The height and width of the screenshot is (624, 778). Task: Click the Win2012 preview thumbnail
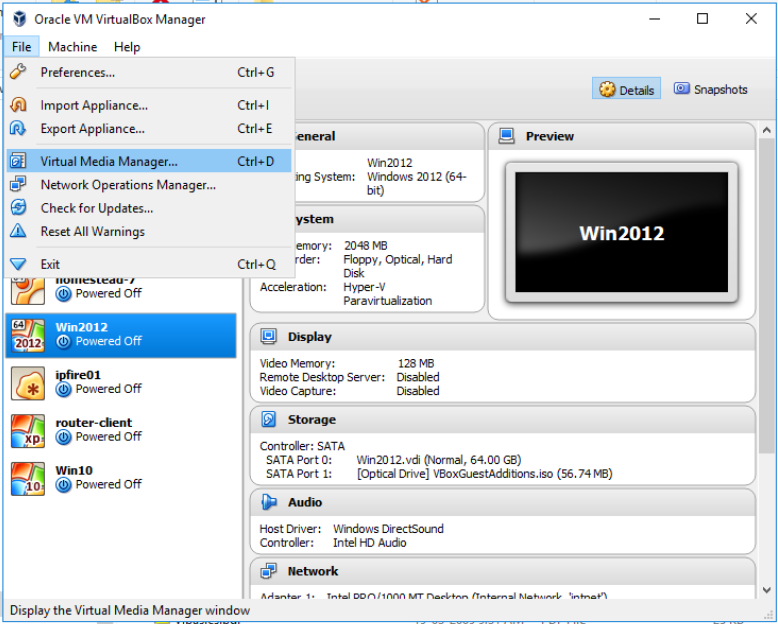click(622, 232)
